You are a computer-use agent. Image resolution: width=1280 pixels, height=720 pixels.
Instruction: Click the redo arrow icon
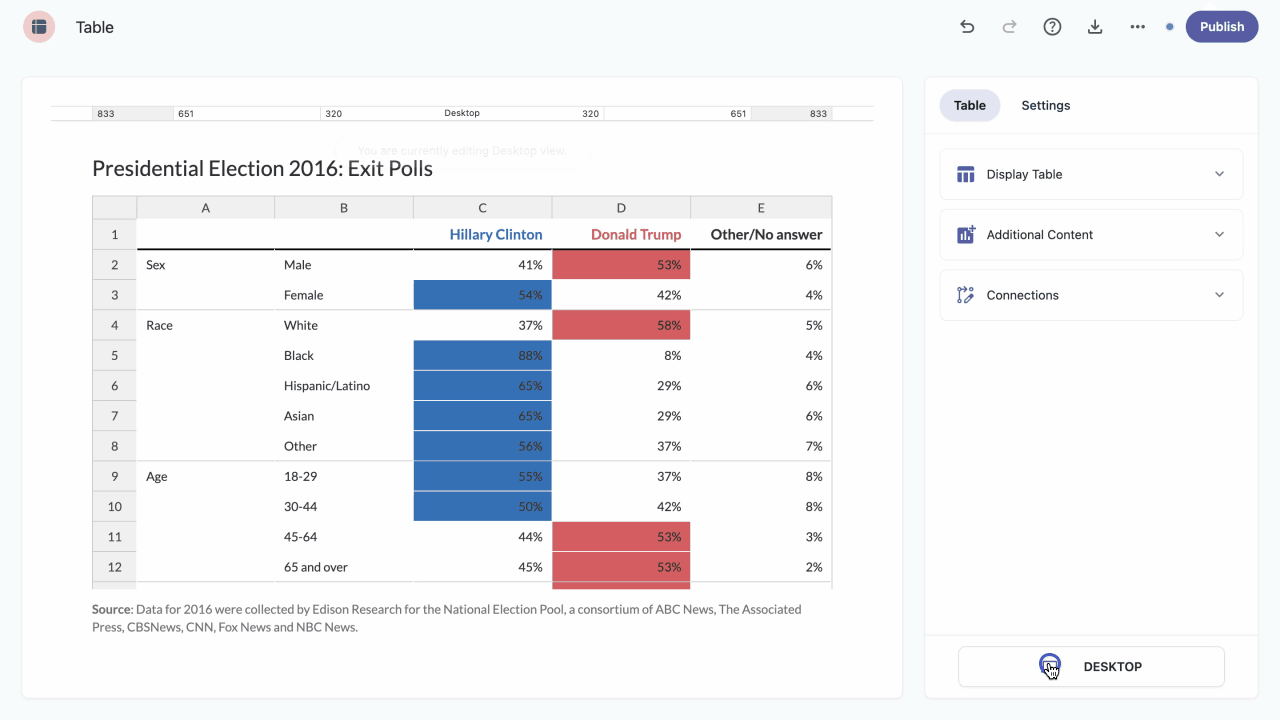pyautogui.click(x=1009, y=27)
